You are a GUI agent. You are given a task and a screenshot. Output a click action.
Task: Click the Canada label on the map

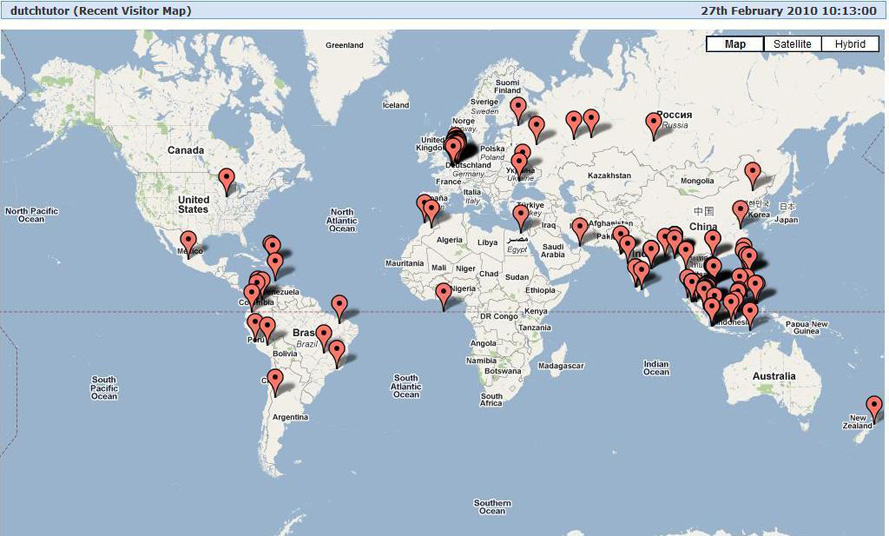coord(185,150)
